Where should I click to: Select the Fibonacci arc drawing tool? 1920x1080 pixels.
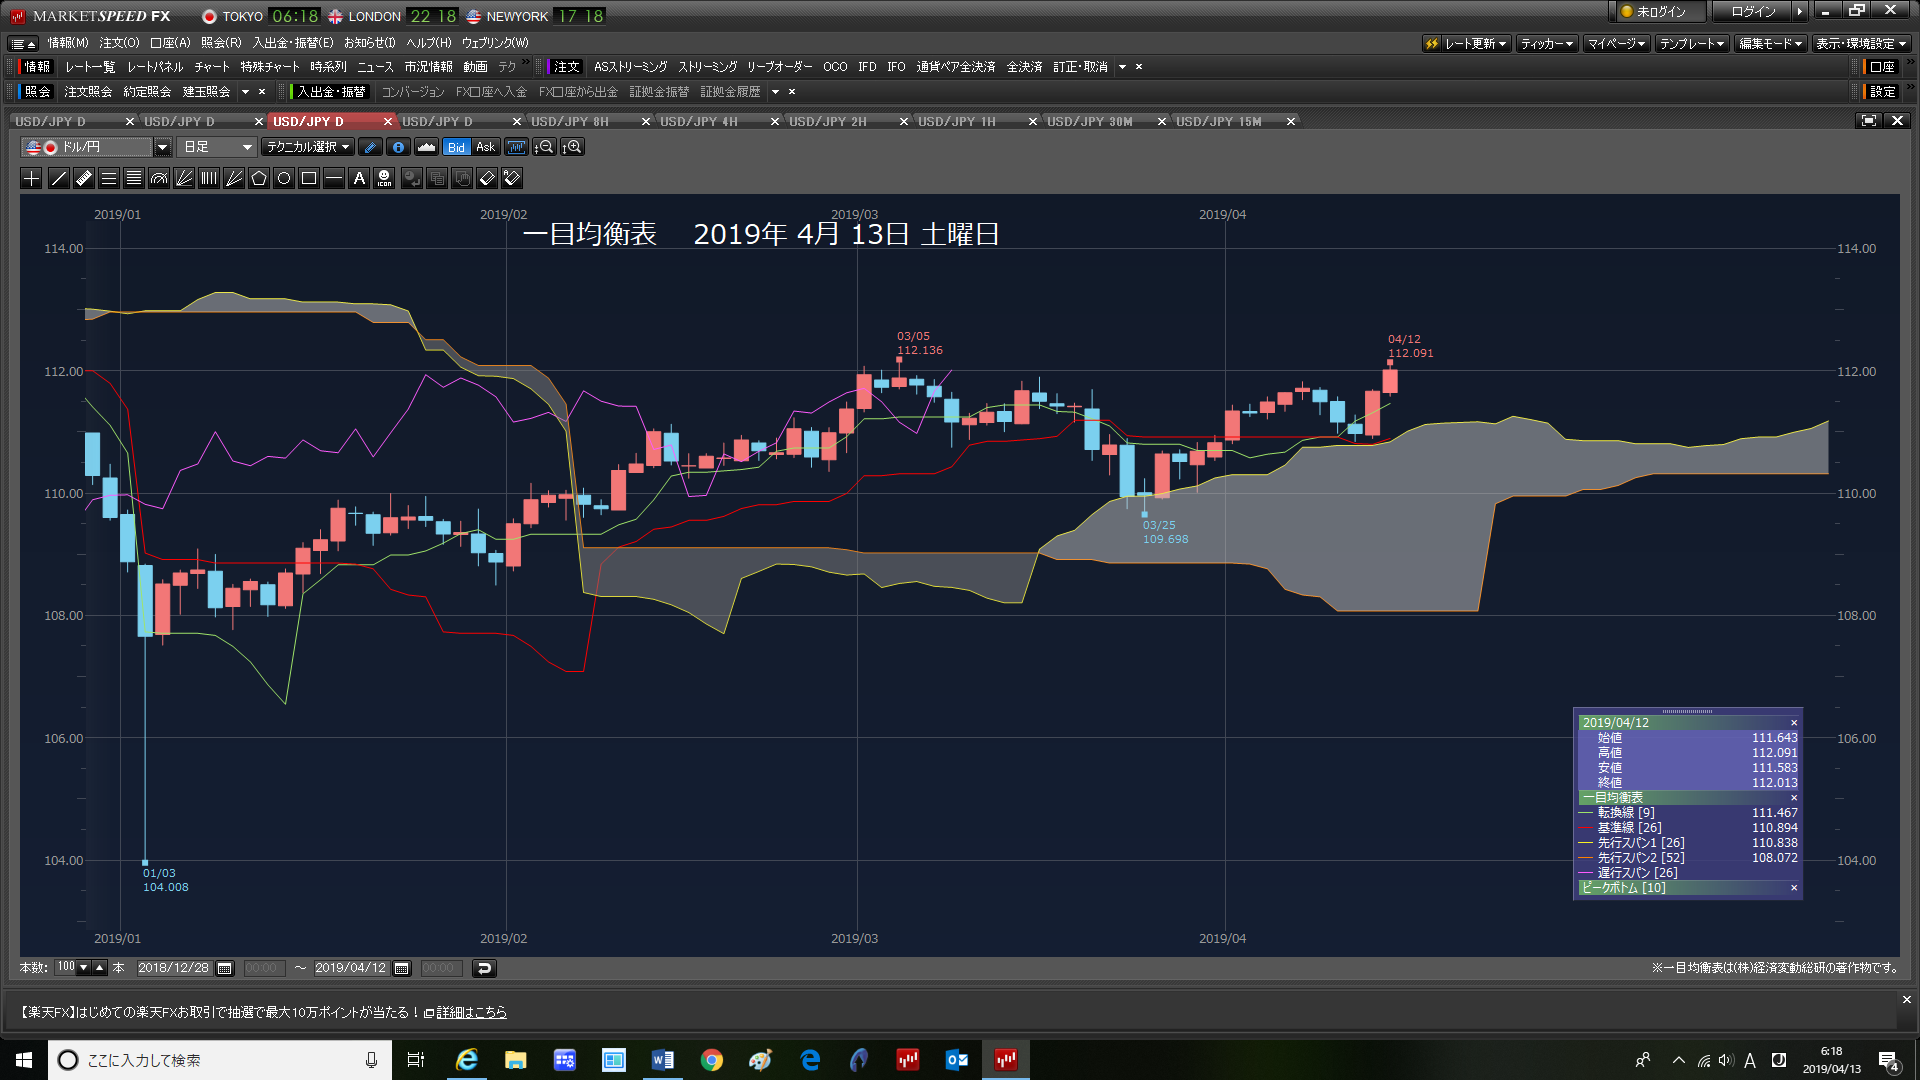(159, 178)
